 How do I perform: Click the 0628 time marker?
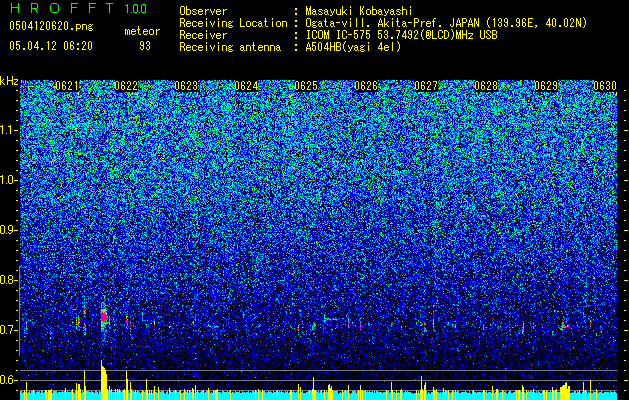point(486,86)
